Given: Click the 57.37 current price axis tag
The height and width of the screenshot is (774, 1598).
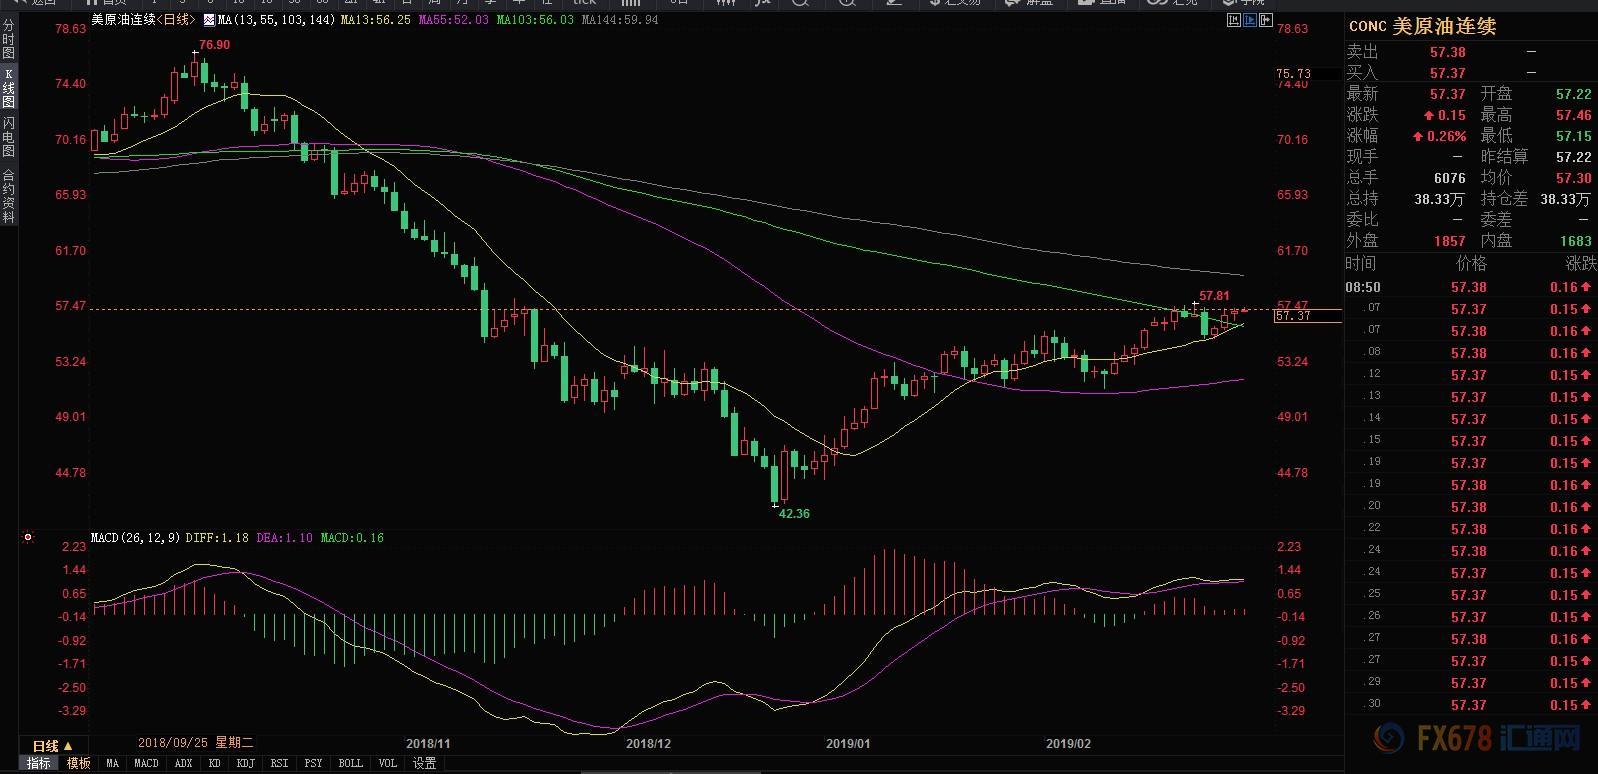Looking at the screenshot, I should (x=1307, y=316).
